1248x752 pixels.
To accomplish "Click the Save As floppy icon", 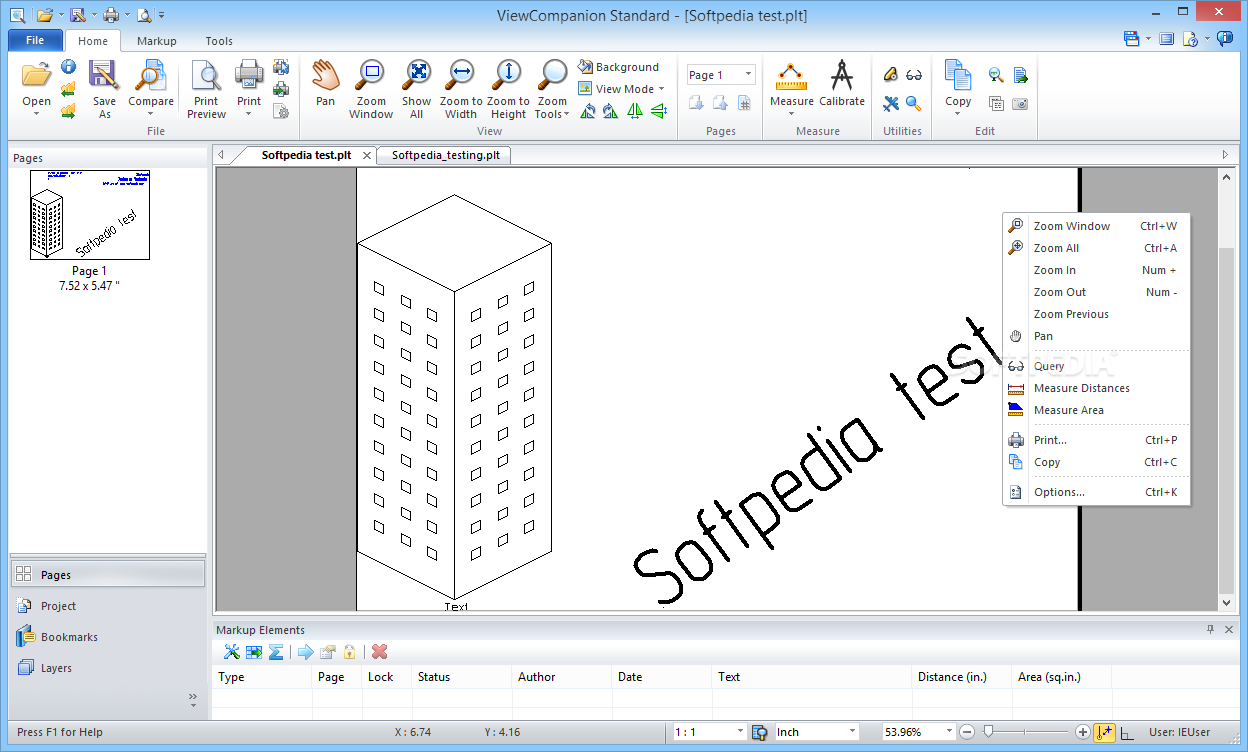I will (104, 89).
